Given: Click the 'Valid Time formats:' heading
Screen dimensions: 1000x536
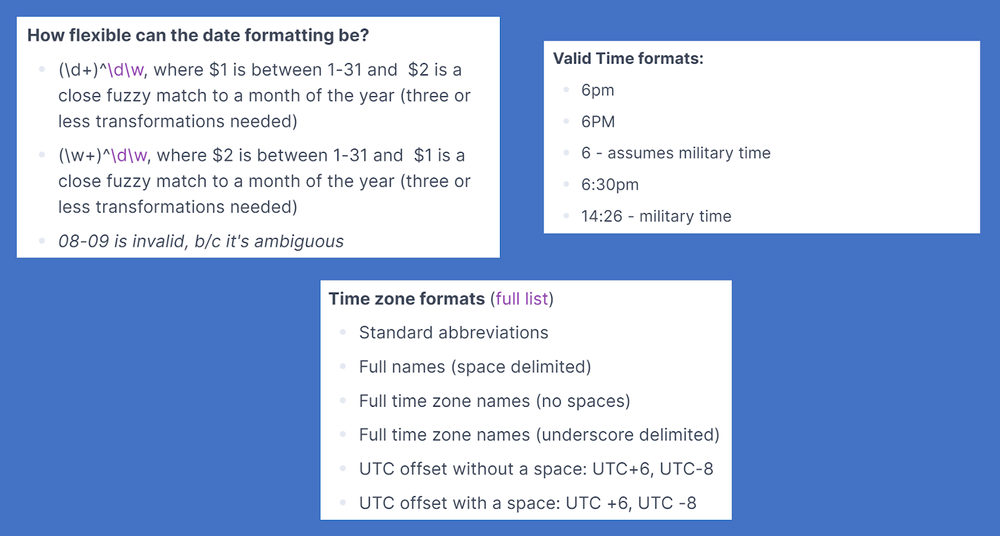Looking at the screenshot, I should tap(628, 59).
